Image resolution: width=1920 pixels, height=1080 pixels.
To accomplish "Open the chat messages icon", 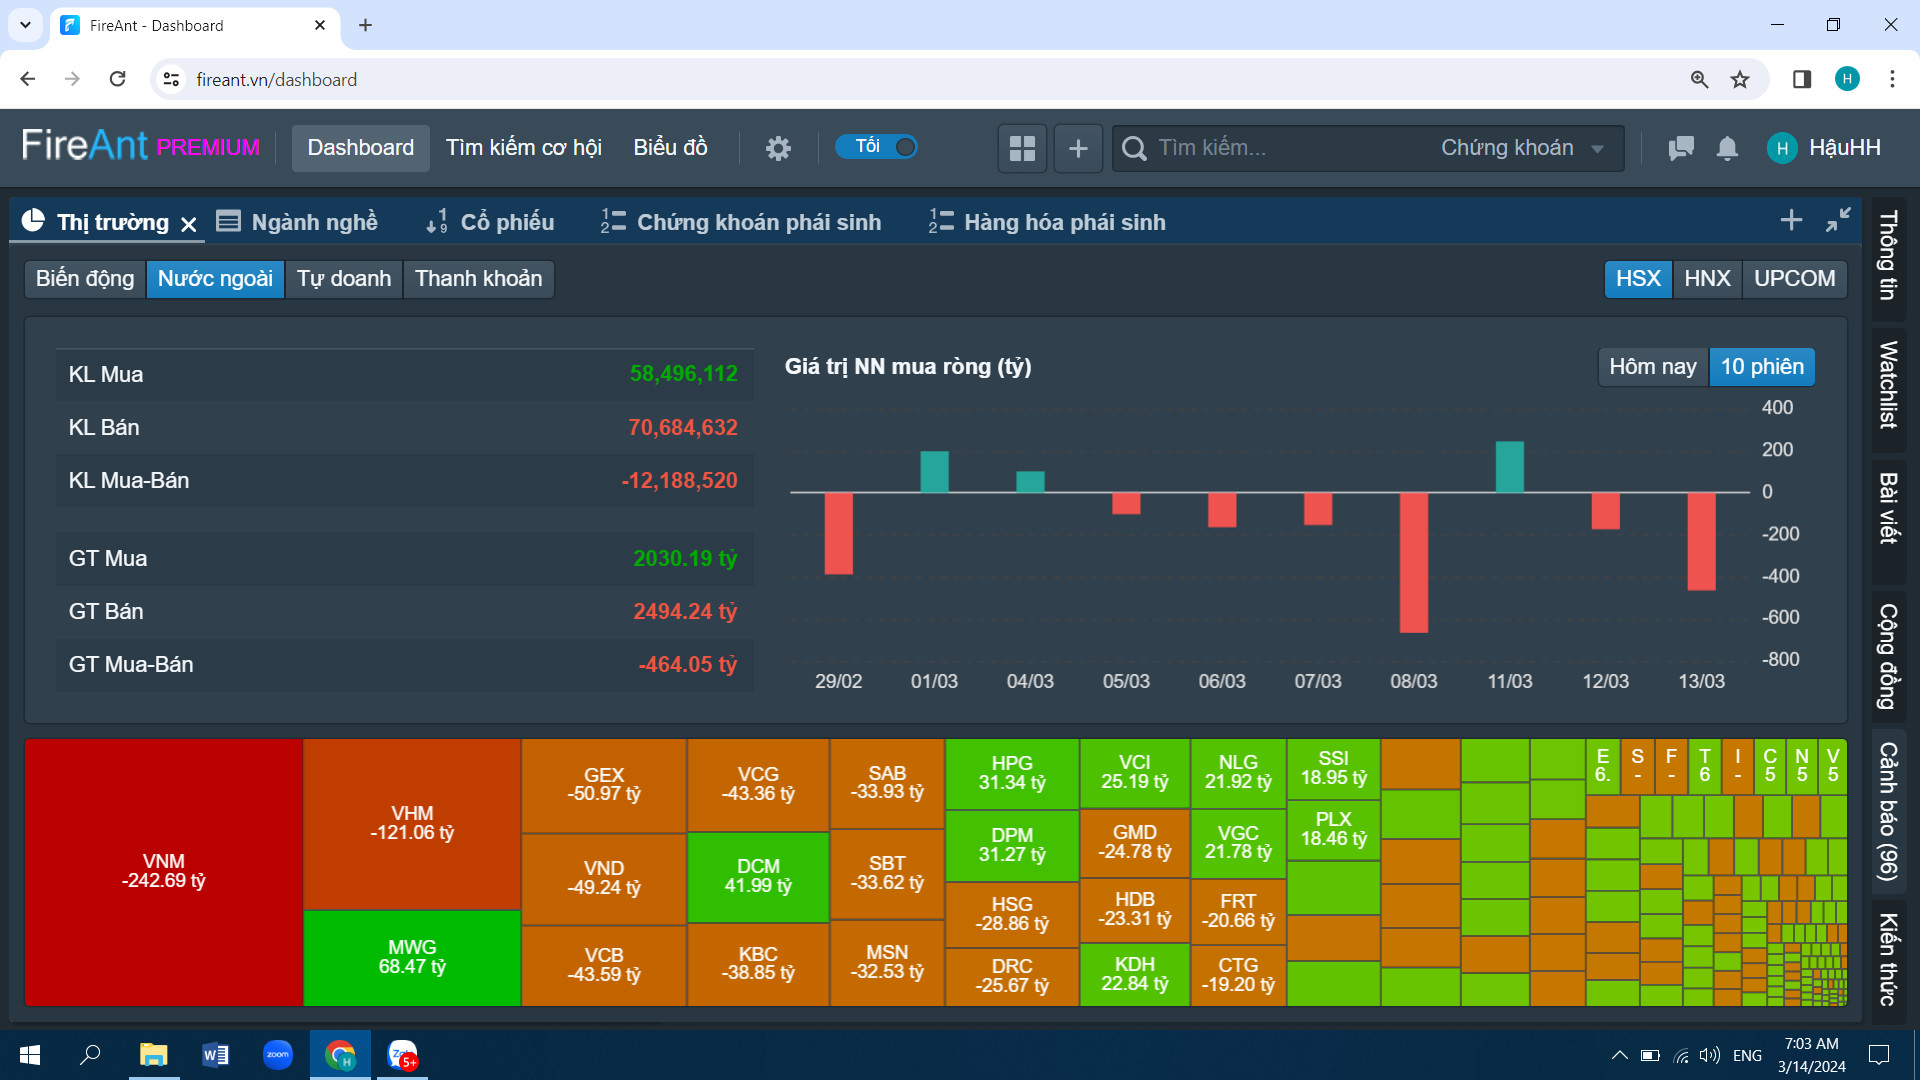I will tap(1681, 148).
